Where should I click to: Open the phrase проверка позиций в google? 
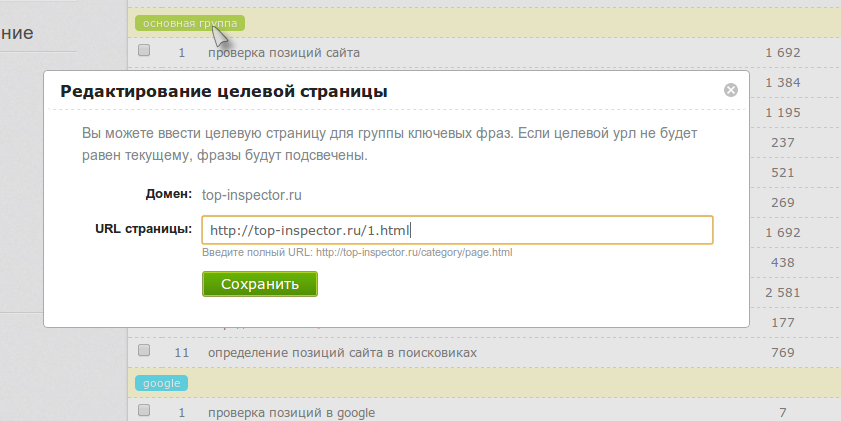pyautogui.click(x=291, y=413)
